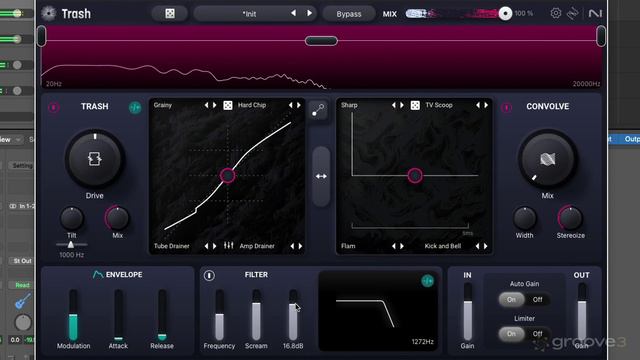Click the DAW channel pan knob
Image resolution: width=640 pixels, height=360 pixels.
23,322
